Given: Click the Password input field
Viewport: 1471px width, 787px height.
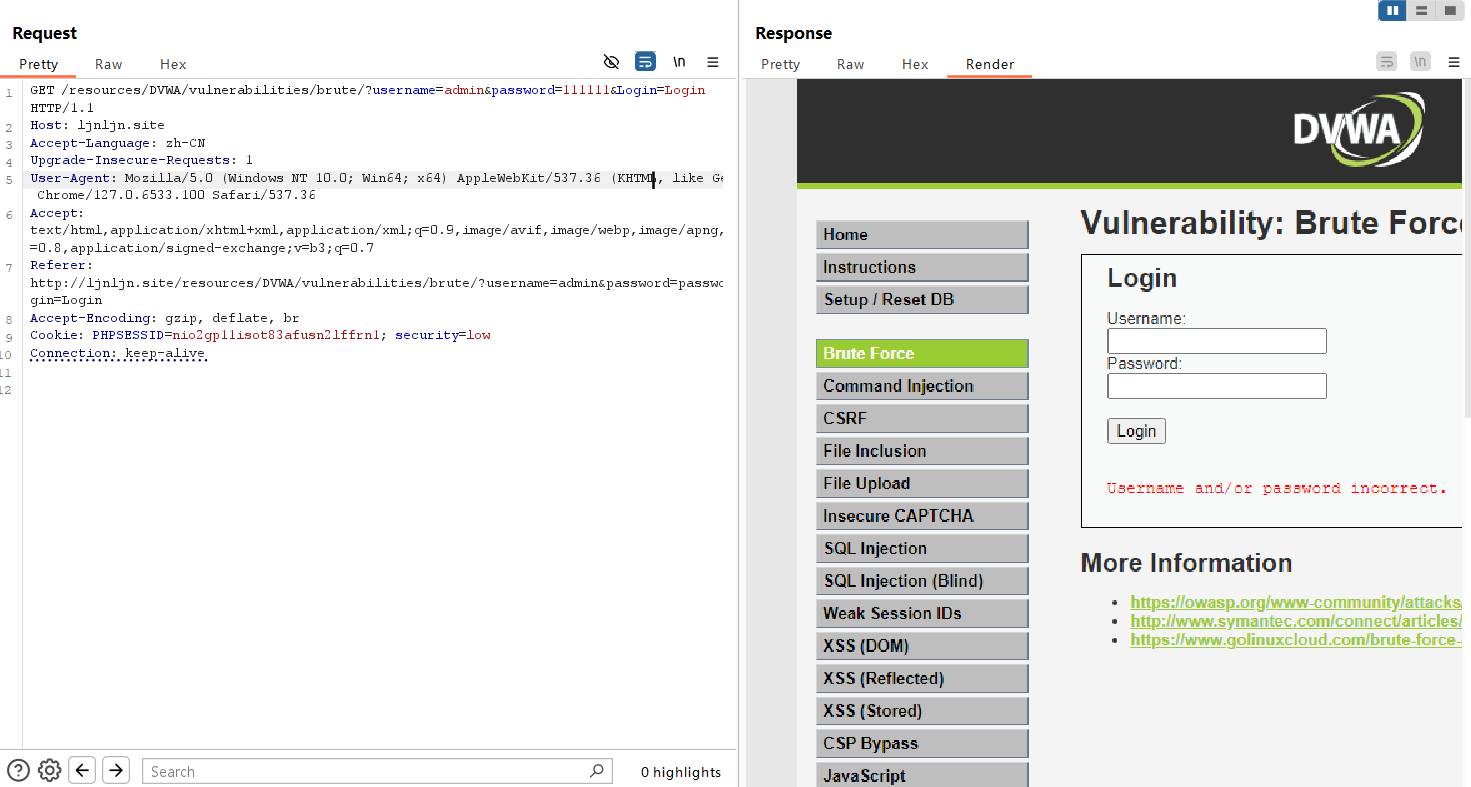Looking at the screenshot, I should pos(1217,386).
